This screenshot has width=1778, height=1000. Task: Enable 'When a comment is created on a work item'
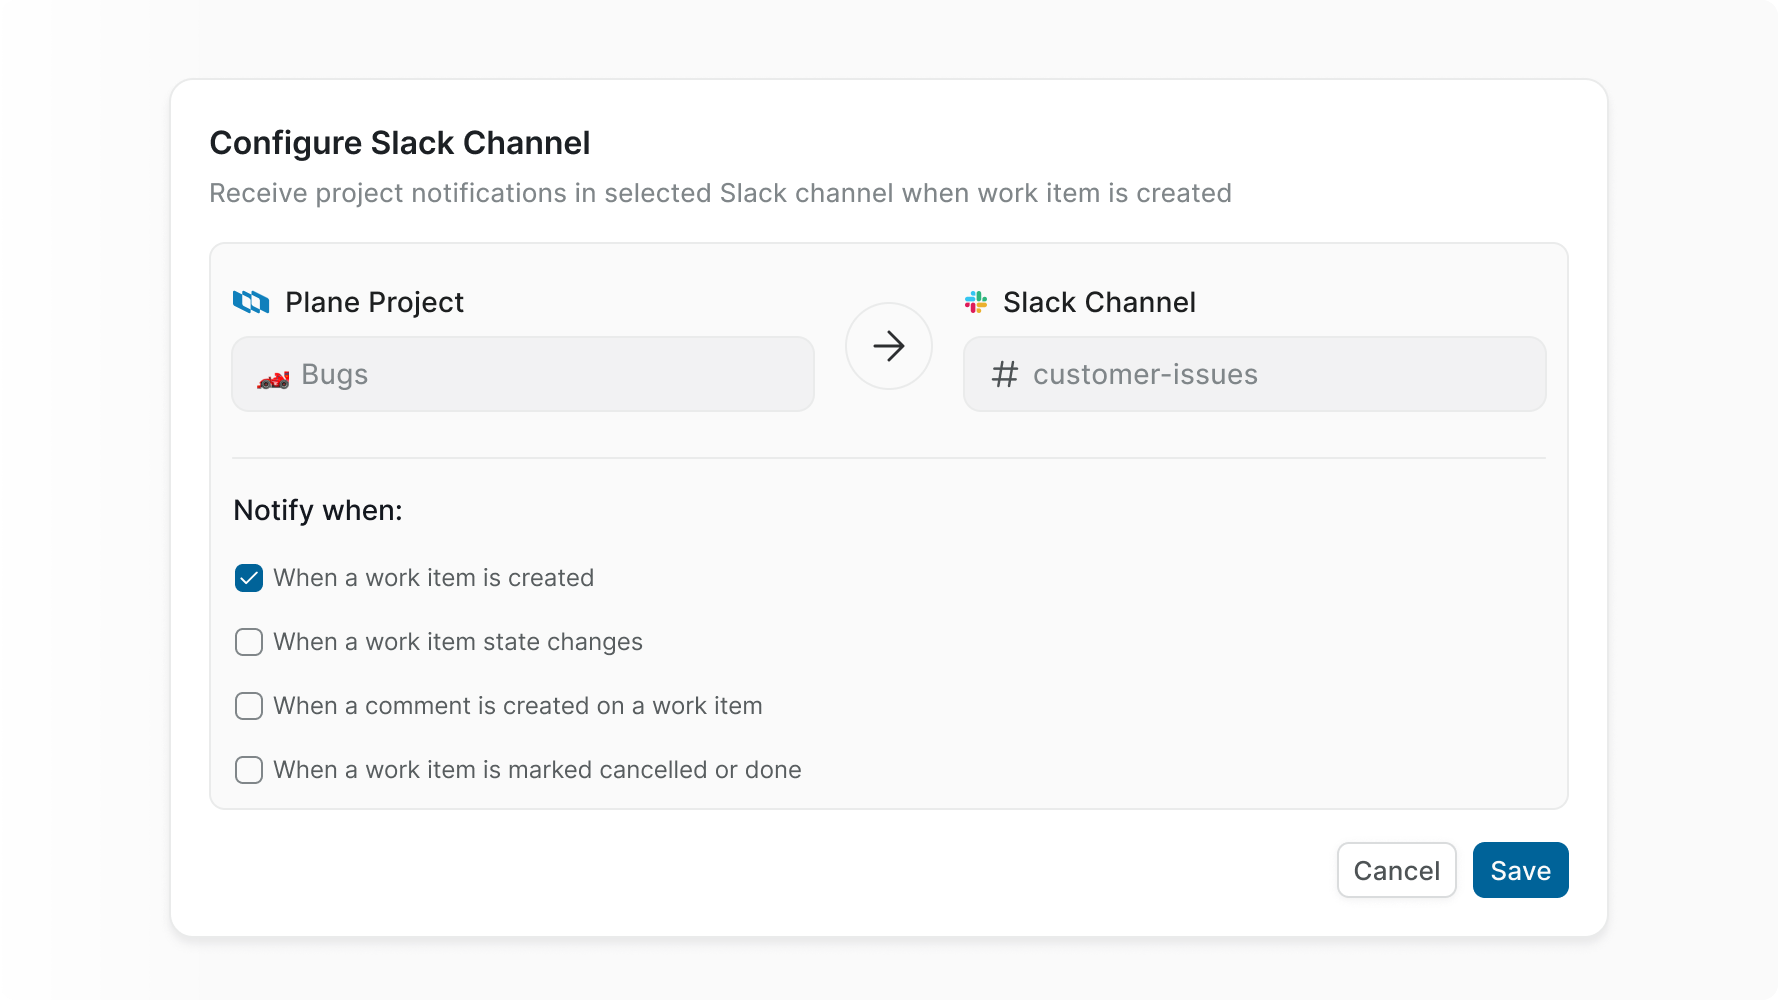pyautogui.click(x=248, y=706)
